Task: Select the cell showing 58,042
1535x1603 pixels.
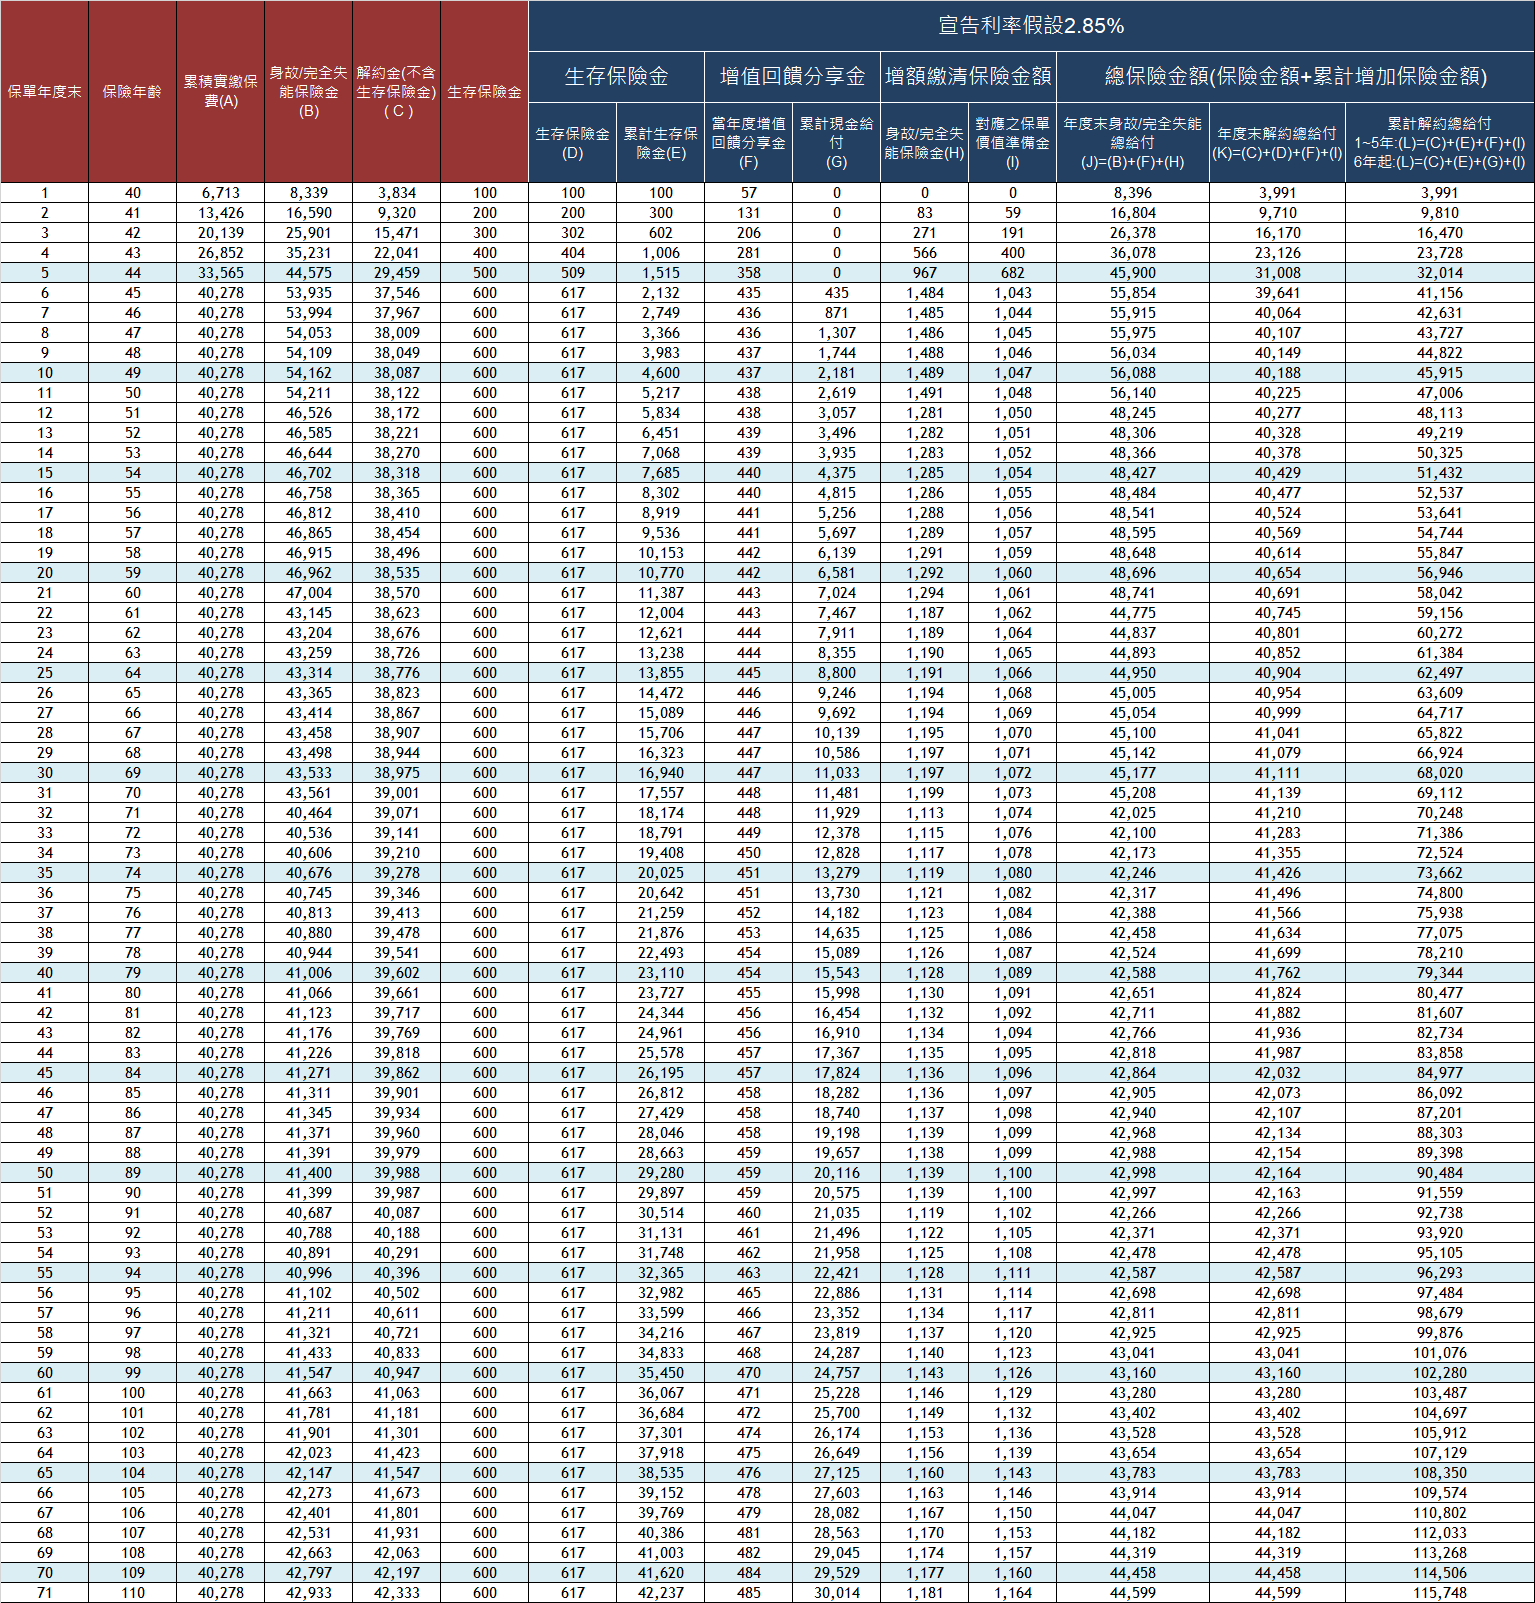Action: click(1439, 593)
